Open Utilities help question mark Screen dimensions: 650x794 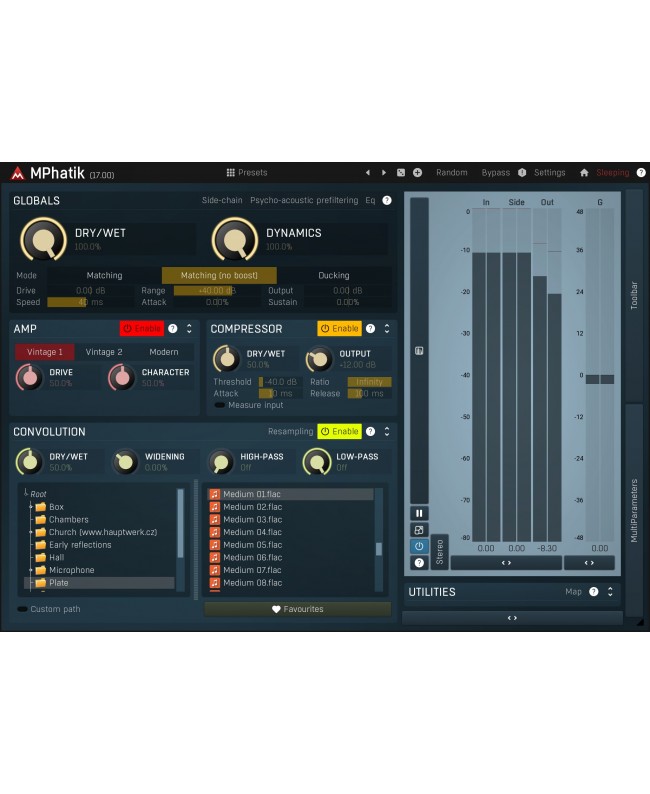pos(594,591)
